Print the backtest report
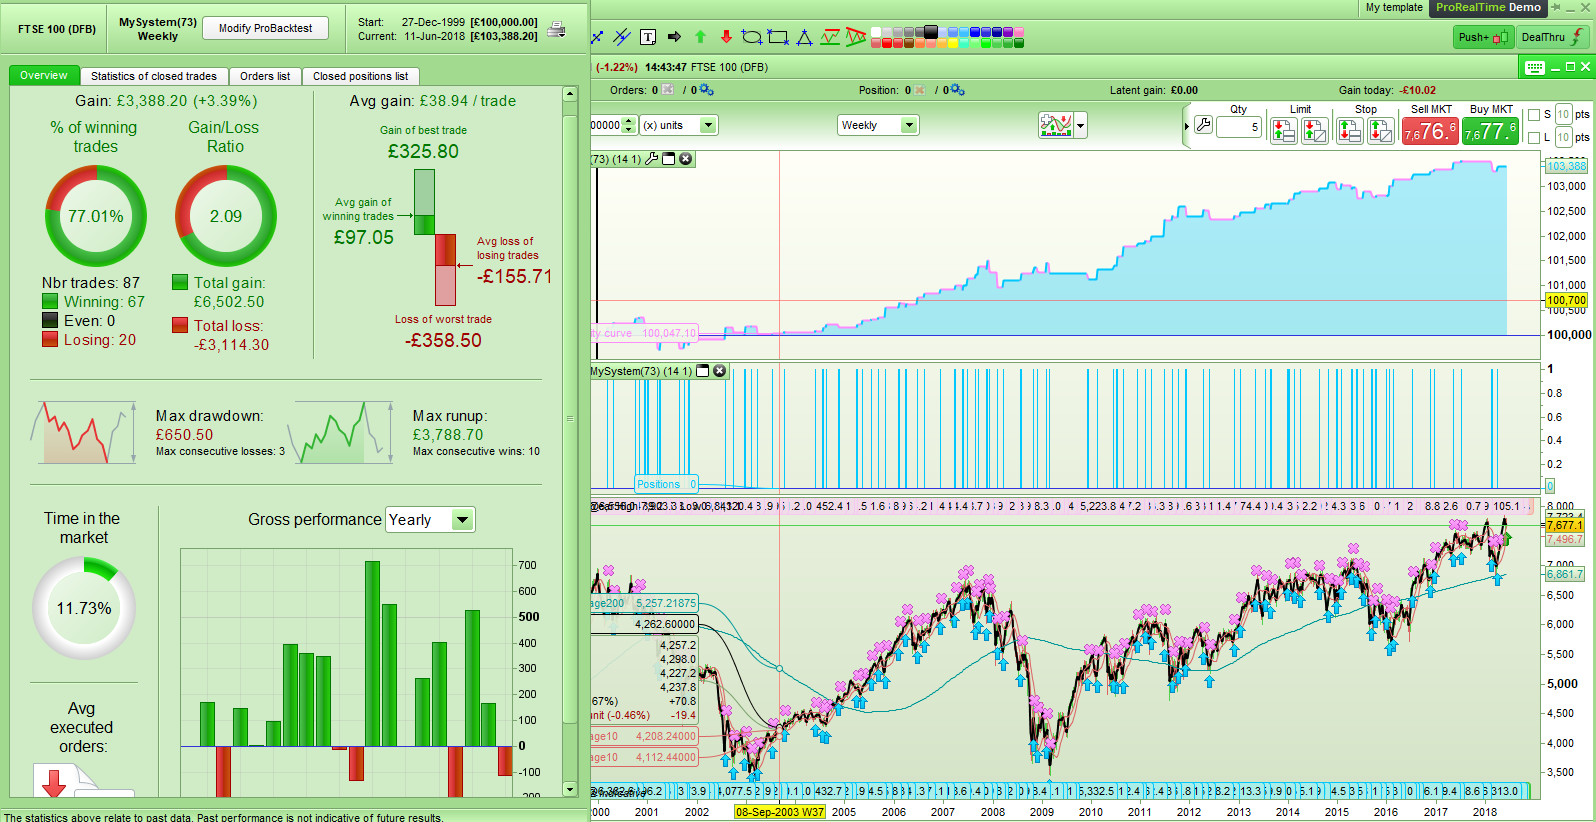 [x=557, y=29]
